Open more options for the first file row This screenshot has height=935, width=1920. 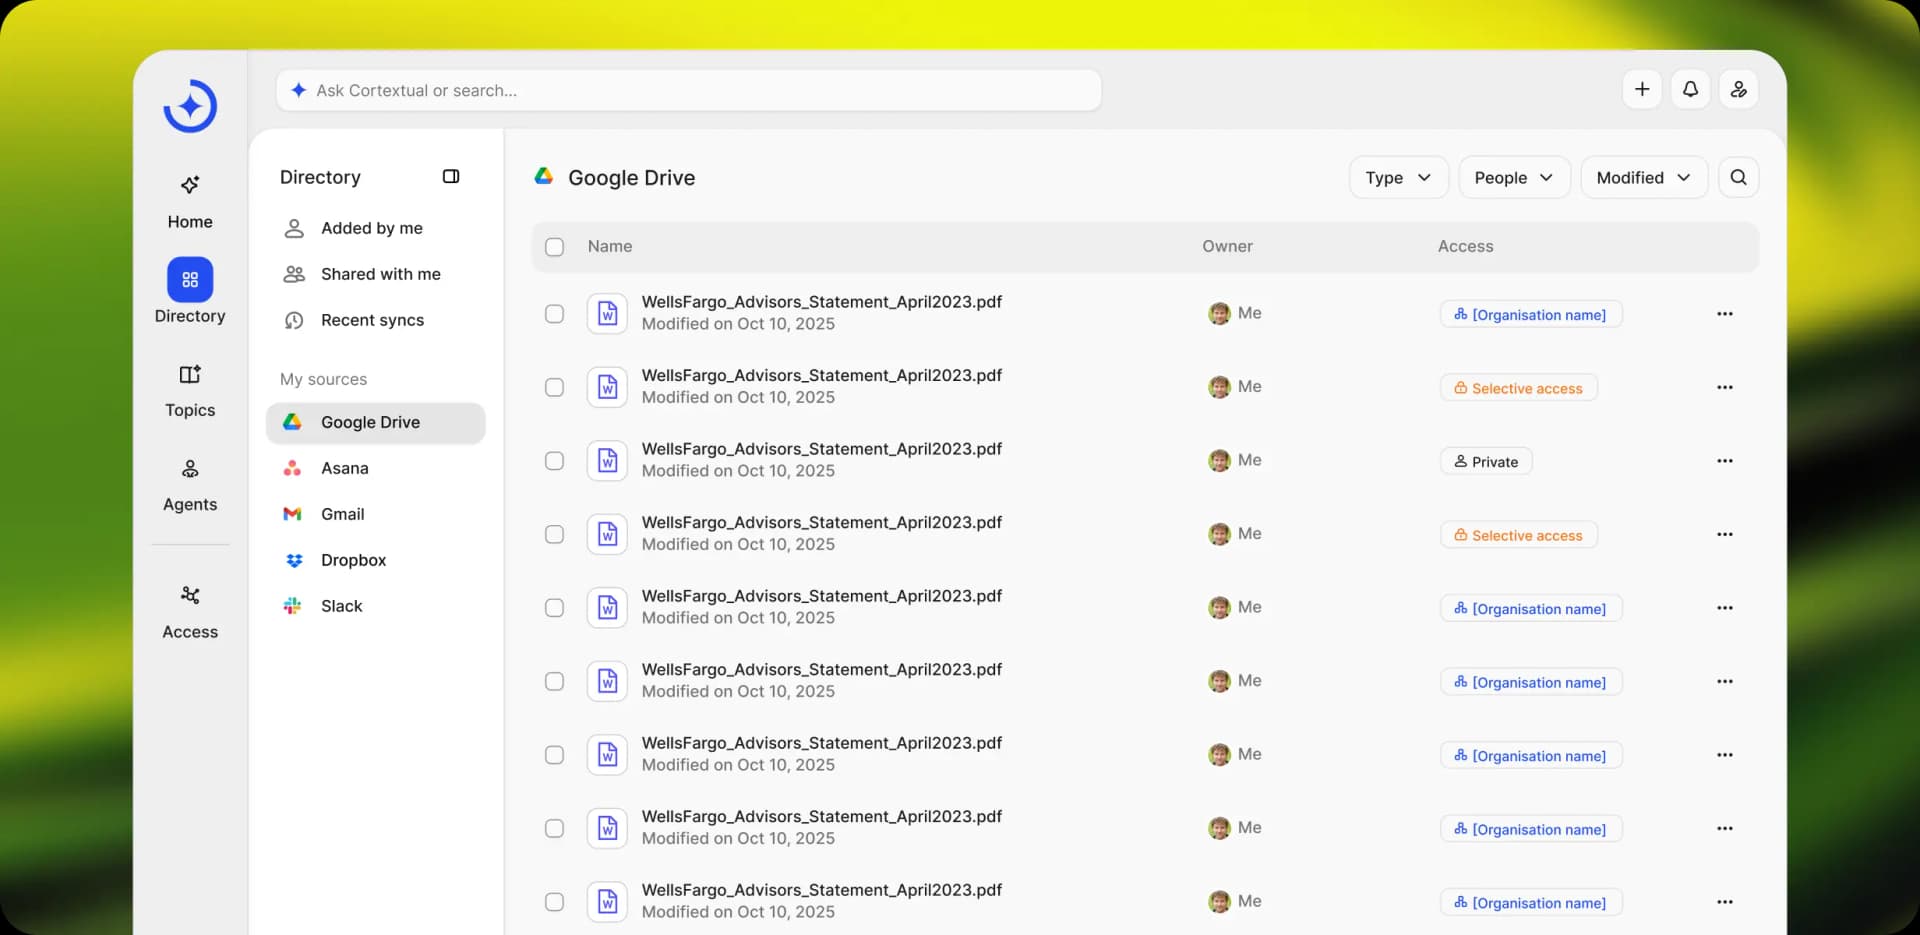pyautogui.click(x=1724, y=314)
